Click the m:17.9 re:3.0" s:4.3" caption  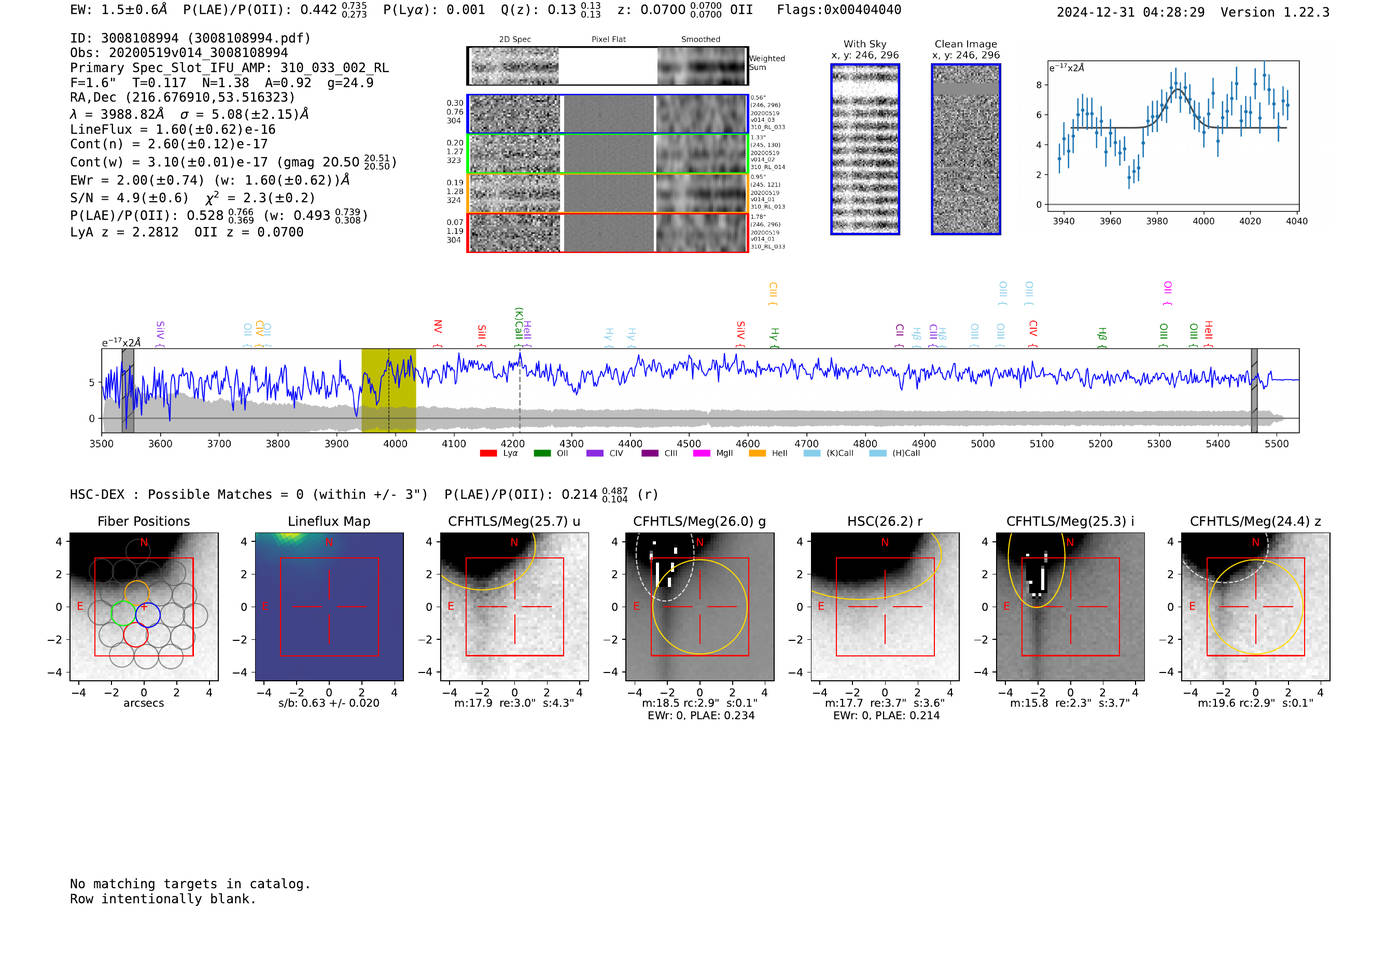[514, 703]
